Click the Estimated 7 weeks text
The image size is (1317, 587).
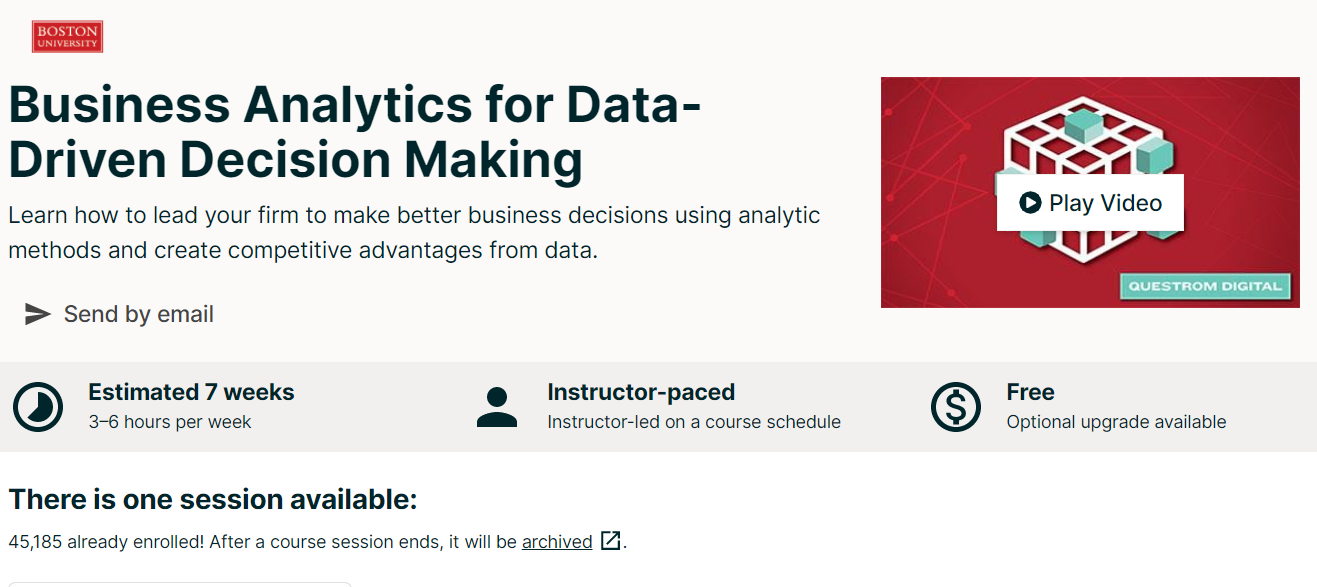pos(190,392)
